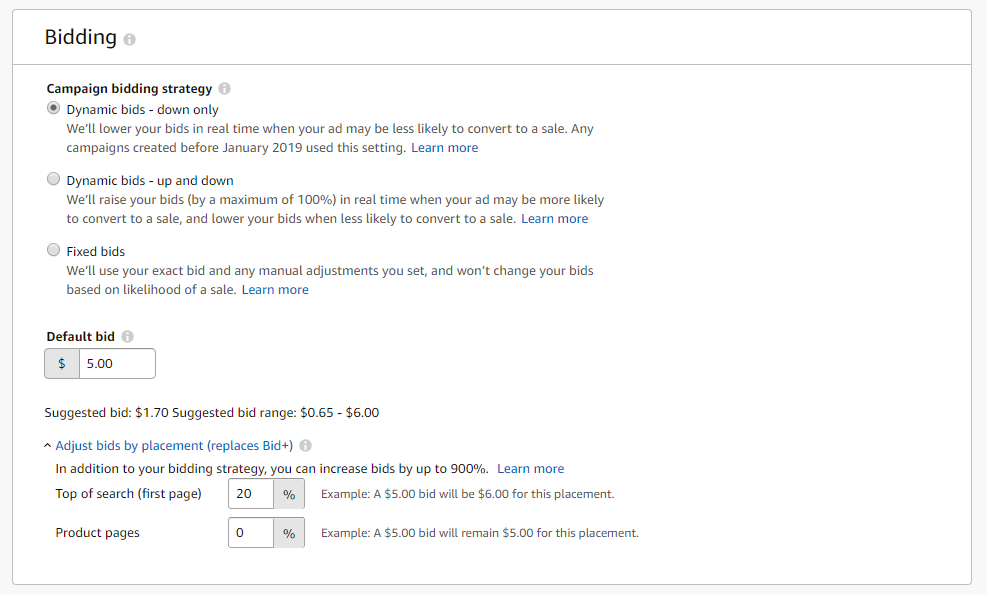Click info icon beside Campaign bidding strategy
The width and height of the screenshot is (987, 595).
tap(224, 89)
